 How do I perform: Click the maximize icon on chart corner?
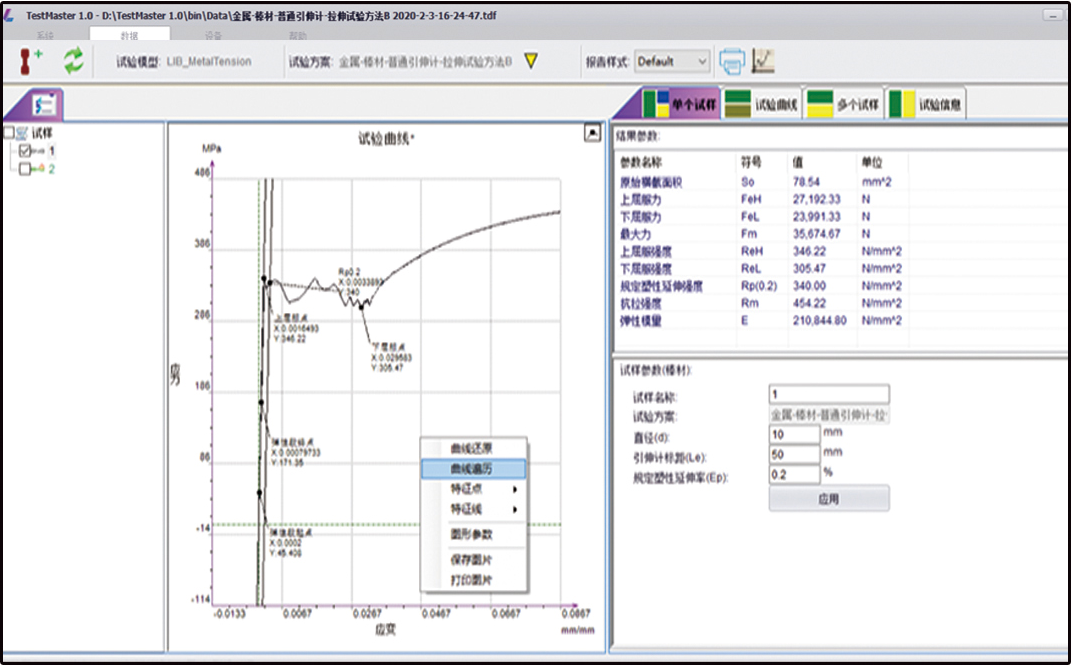click(591, 132)
